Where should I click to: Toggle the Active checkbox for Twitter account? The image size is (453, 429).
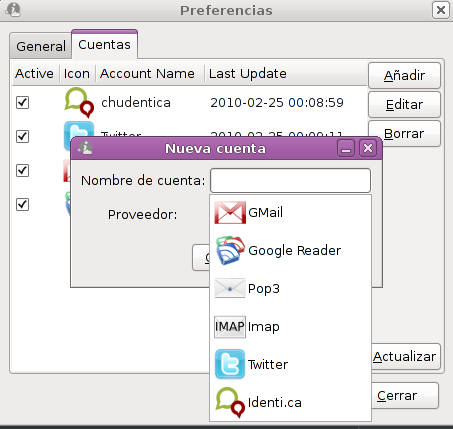(22, 136)
